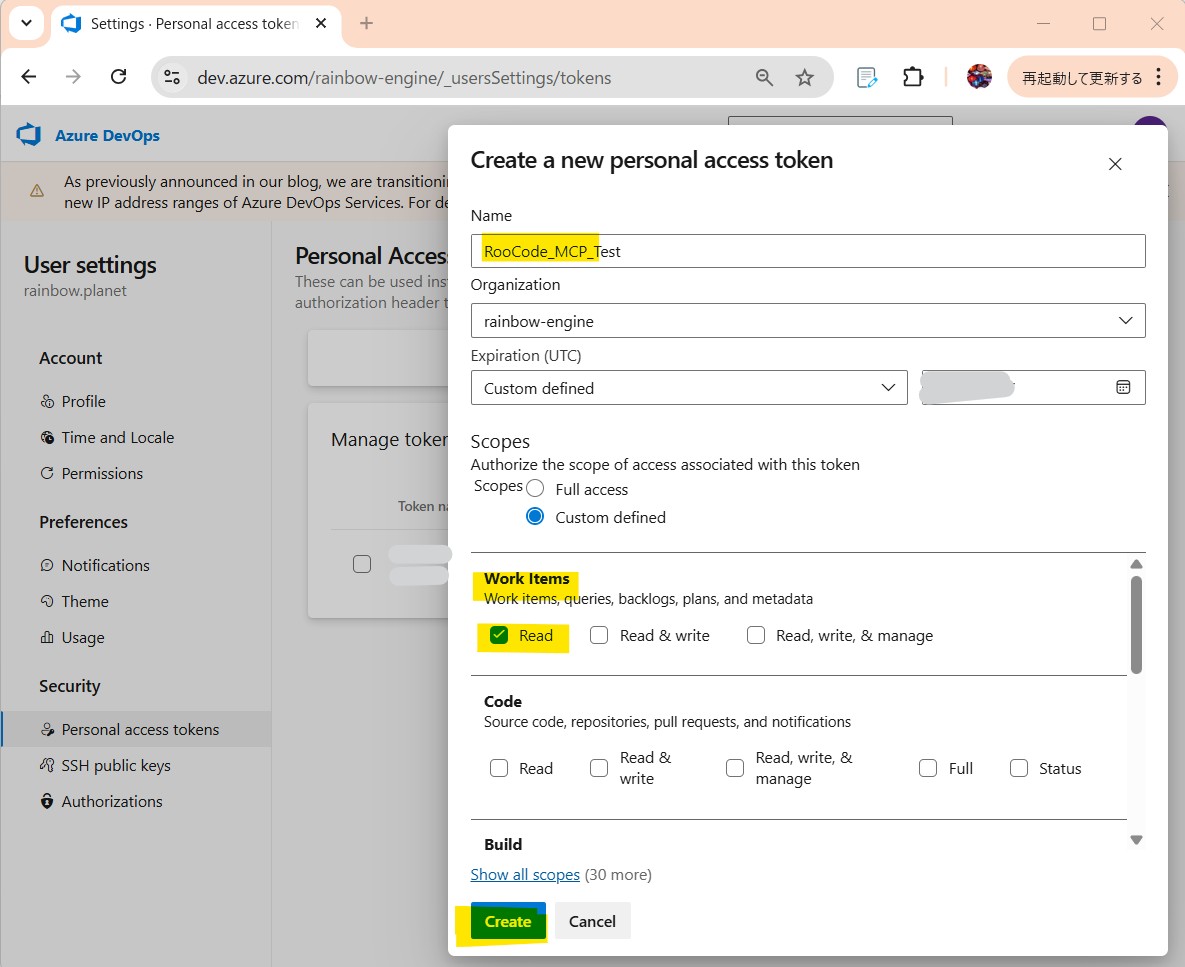Go back with the browser back arrow
Image resolution: width=1185 pixels, height=967 pixels.
click(29, 77)
